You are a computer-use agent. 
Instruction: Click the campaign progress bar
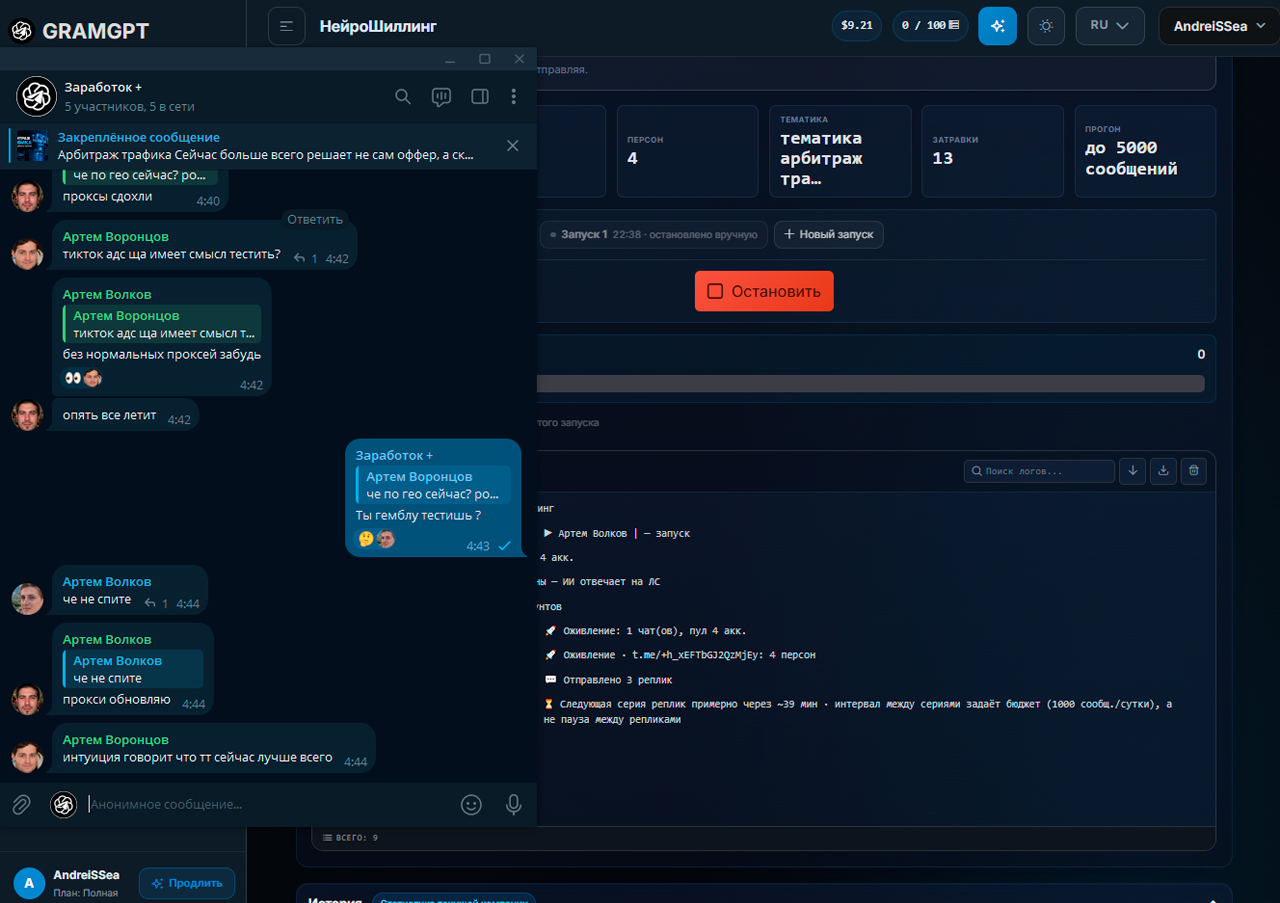tap(870, 384)
